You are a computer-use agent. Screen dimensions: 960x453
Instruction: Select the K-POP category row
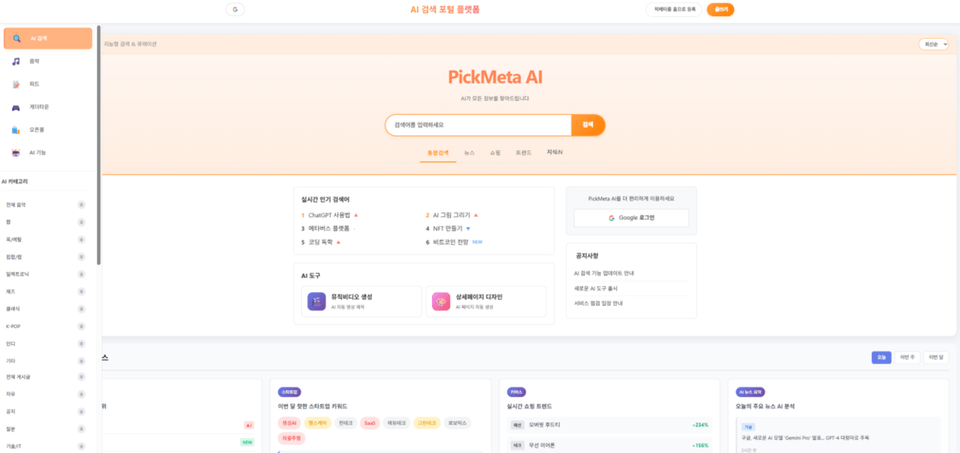coord(46,326)
